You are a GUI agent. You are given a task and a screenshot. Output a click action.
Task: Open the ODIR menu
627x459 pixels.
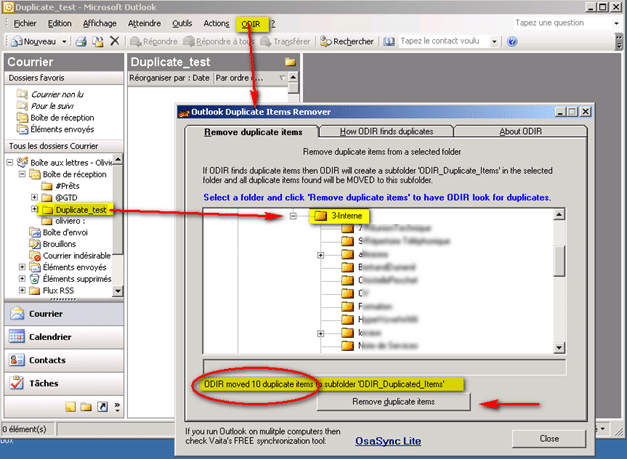251,24
